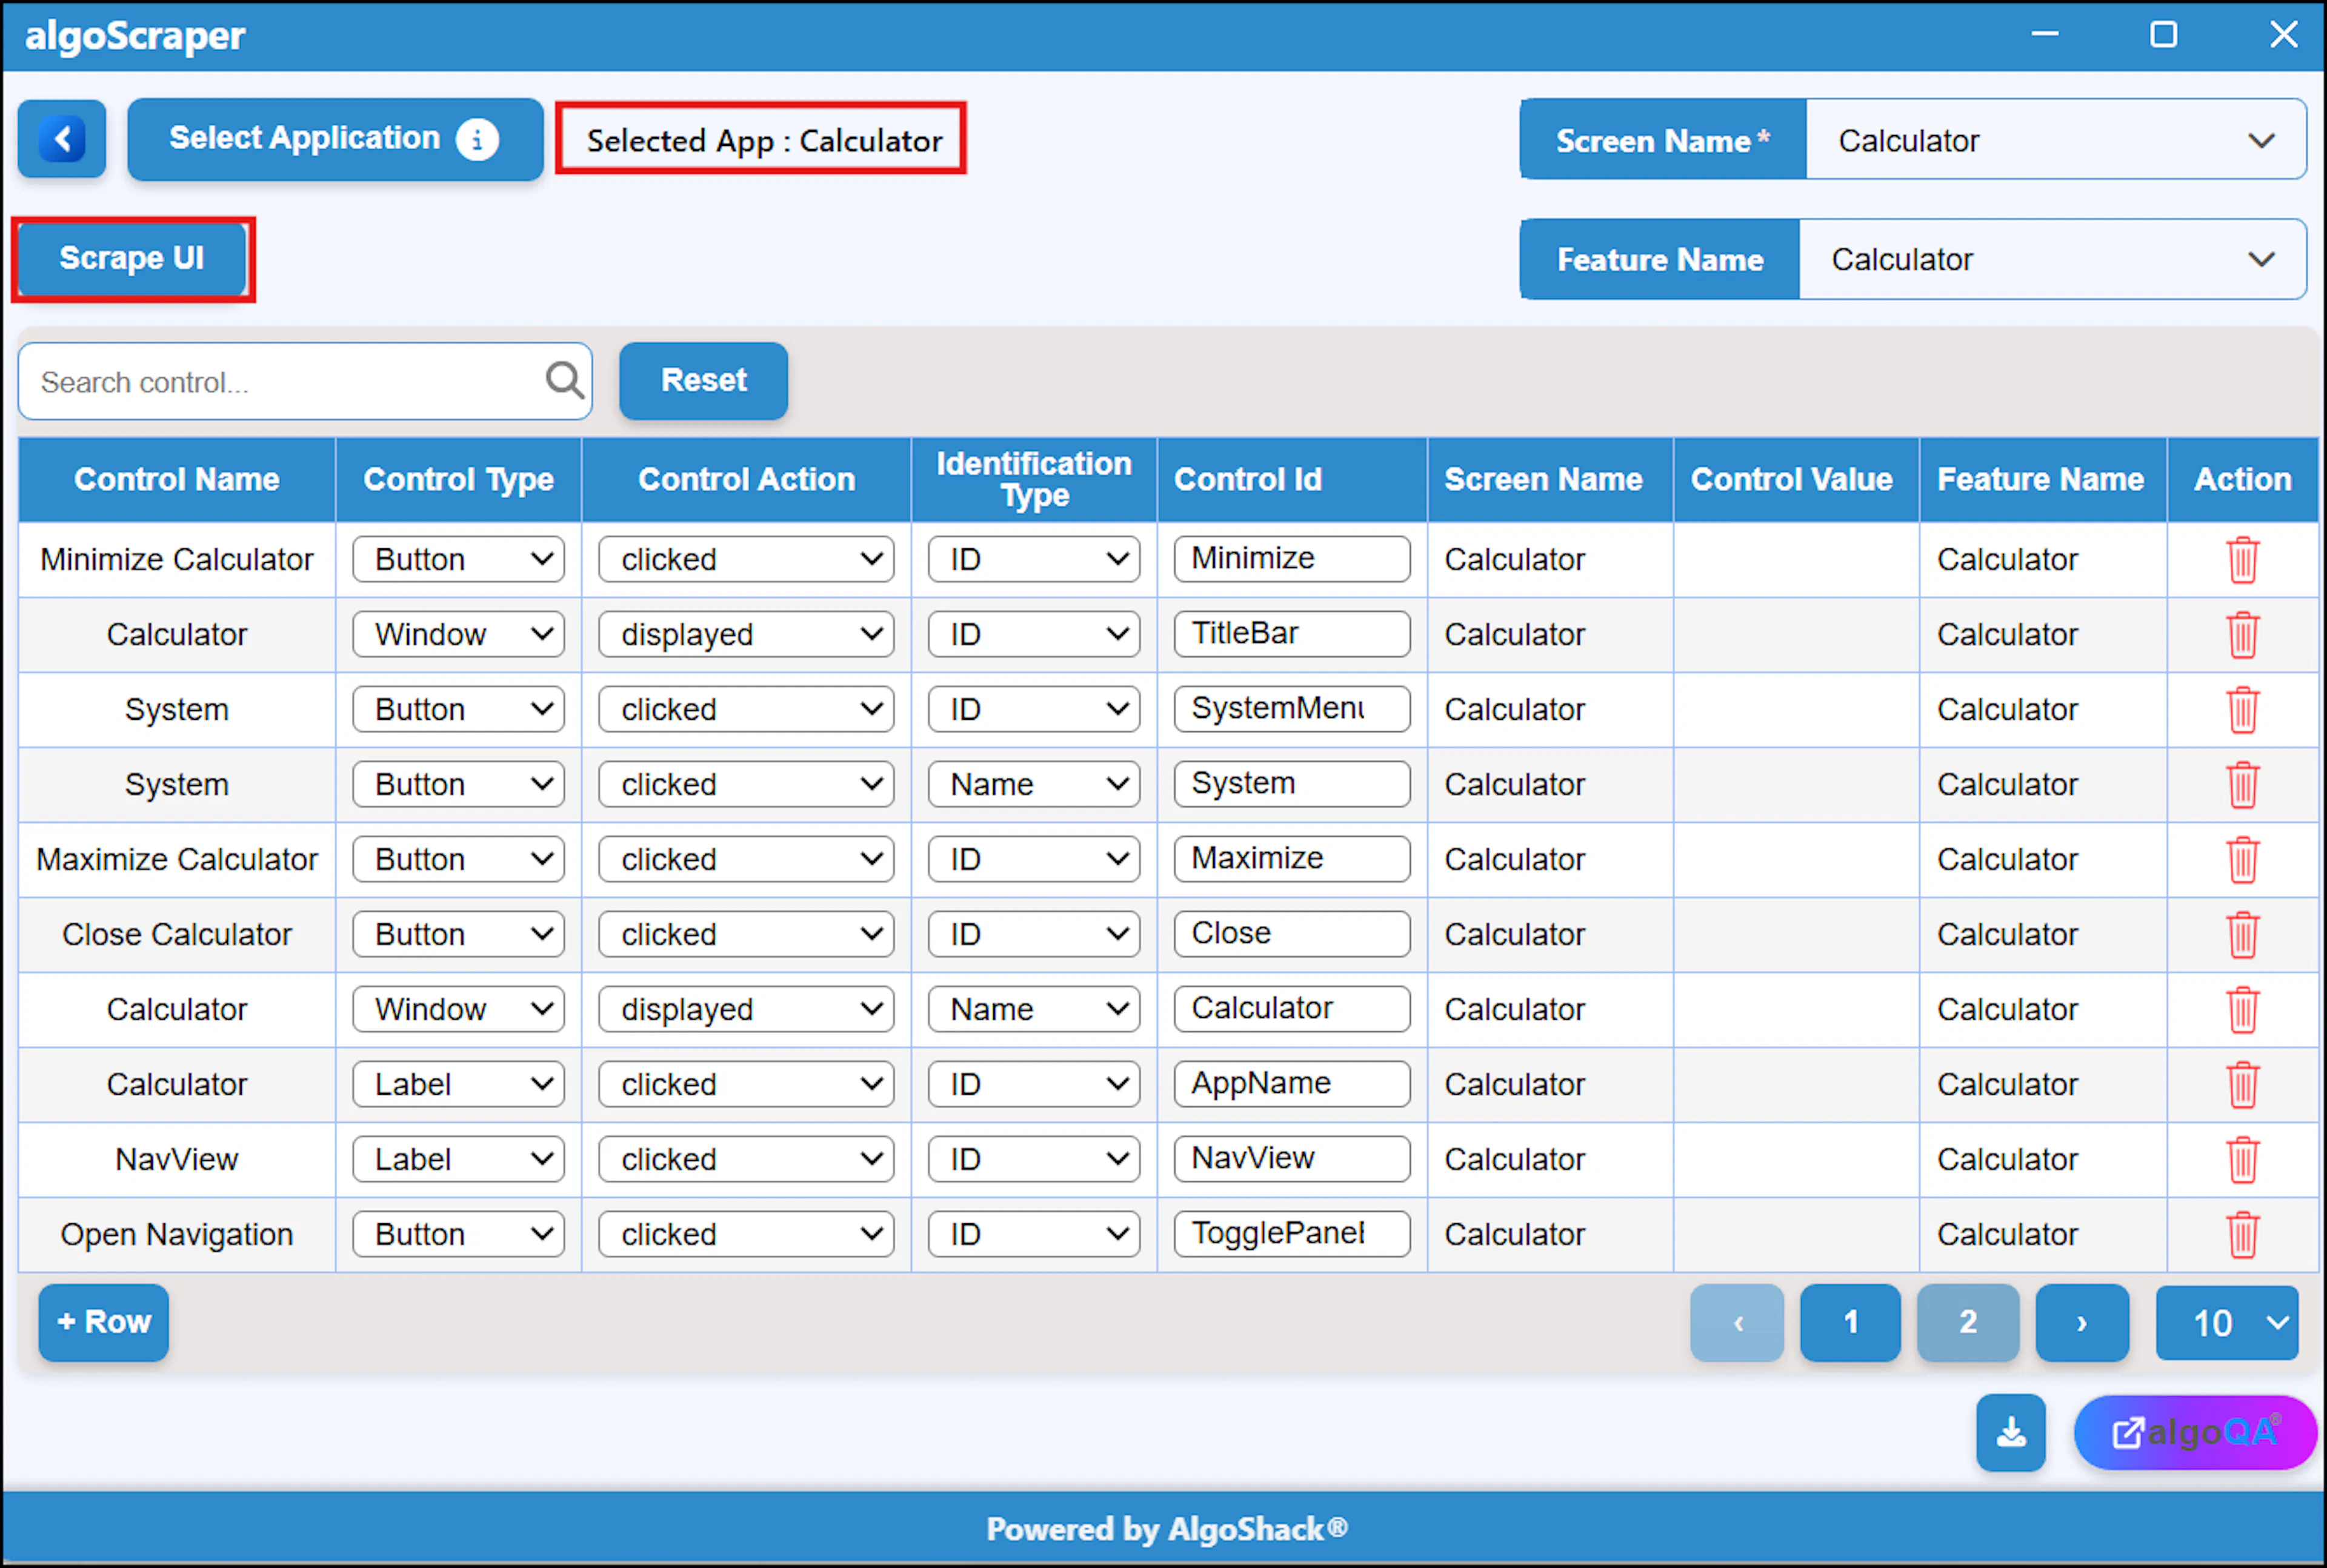Delete the Open Navigation row
Image resolution: width=2327 pixels, height=1568 pixels.
[2242, 1235]
